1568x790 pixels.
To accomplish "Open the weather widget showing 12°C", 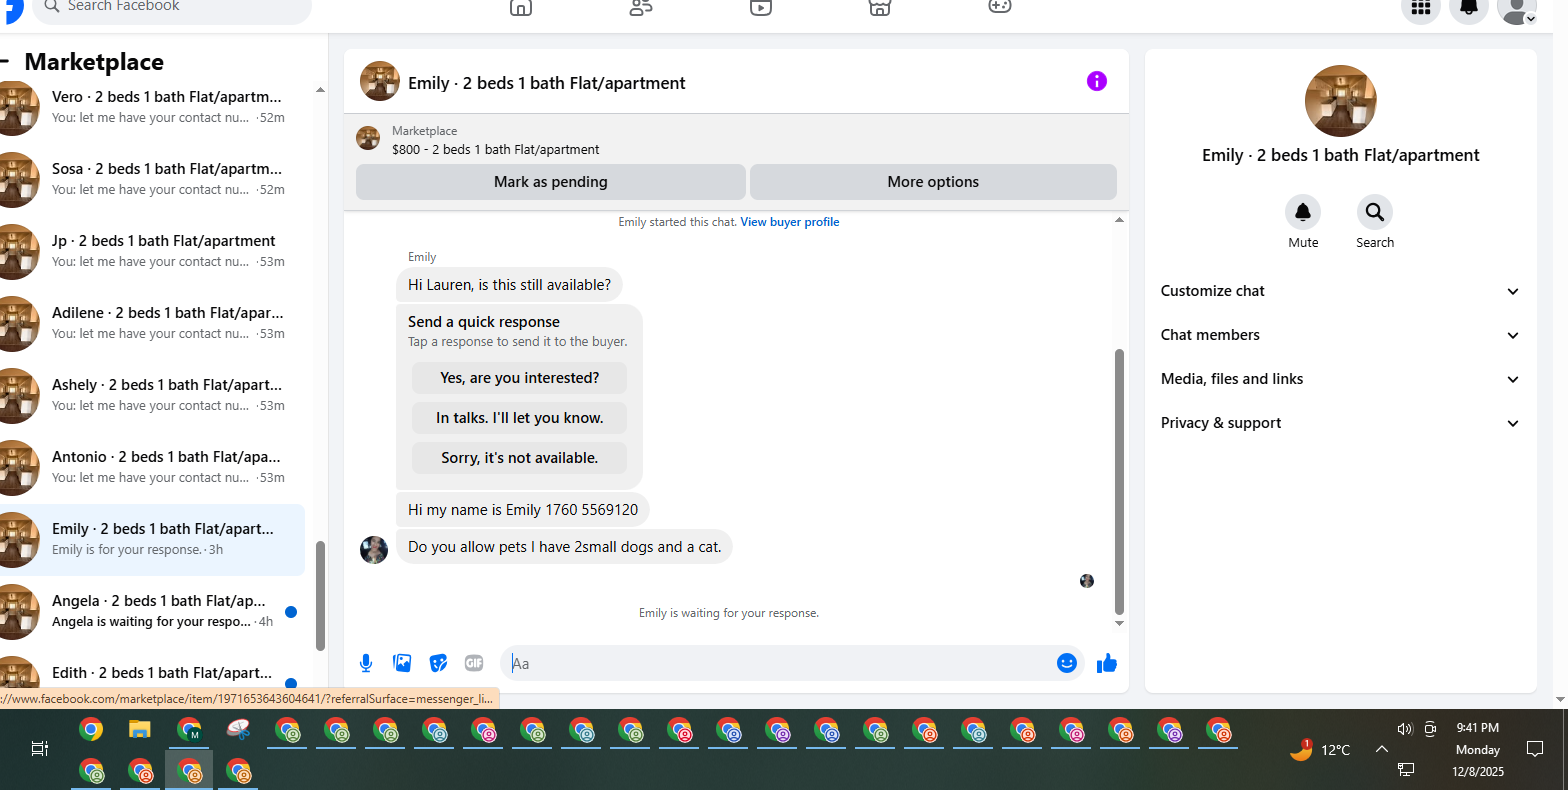I will (x=1320, y=749).
